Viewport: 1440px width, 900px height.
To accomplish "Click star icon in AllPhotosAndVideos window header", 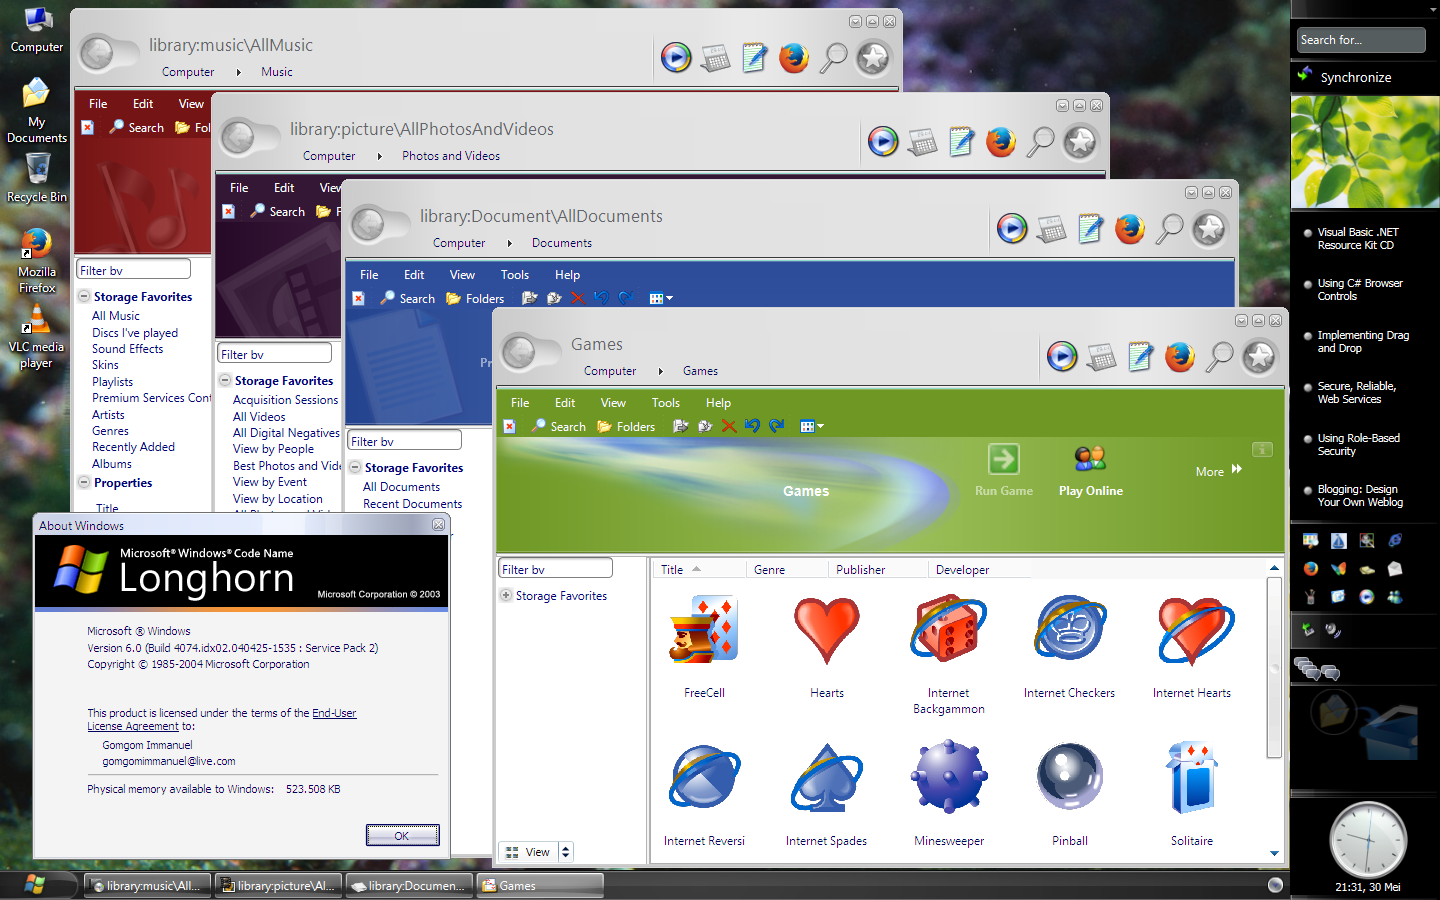I will [1080, 142].
